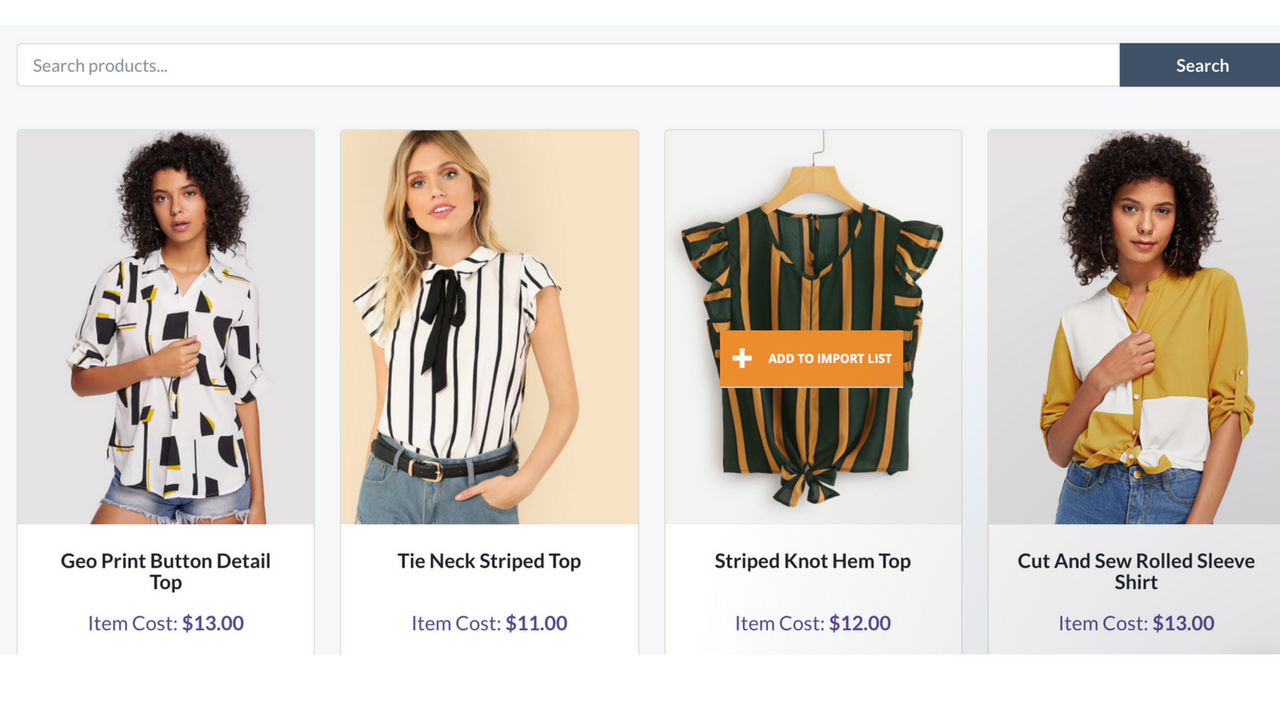Click the Search button

pyautogui.click(x=1202, y=64)
